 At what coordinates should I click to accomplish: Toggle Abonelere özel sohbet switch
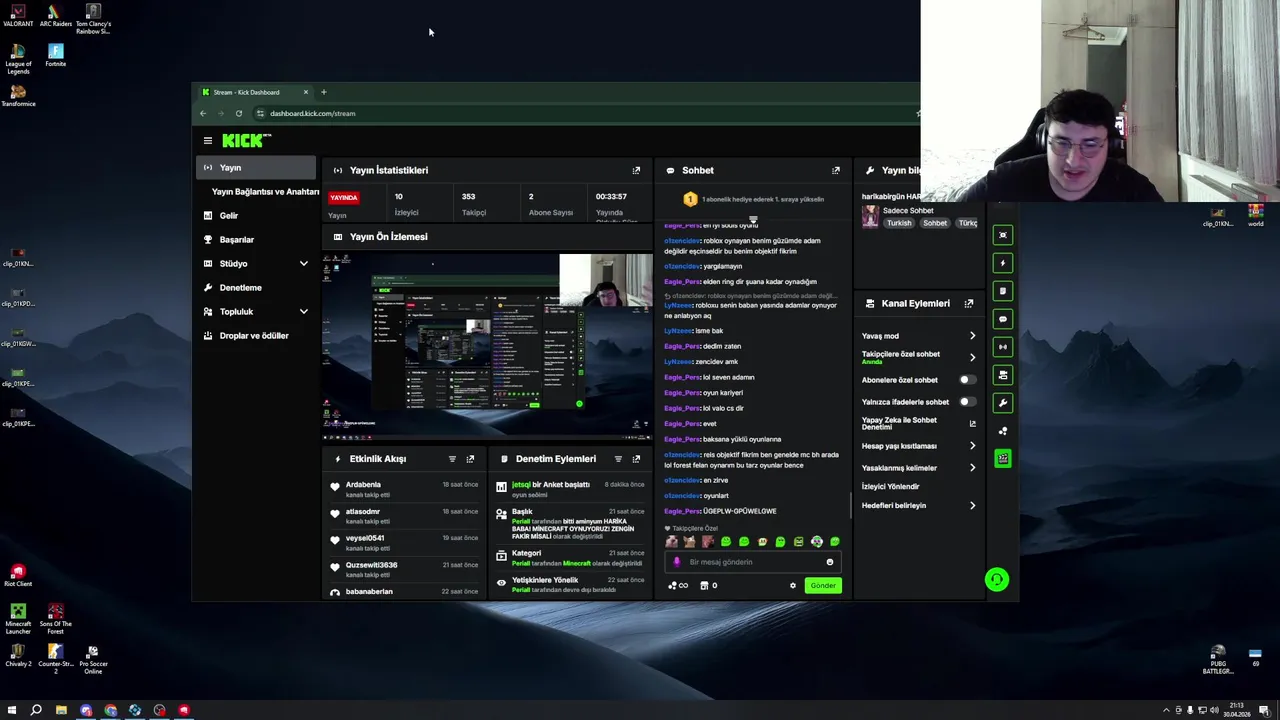pos(966,380)
